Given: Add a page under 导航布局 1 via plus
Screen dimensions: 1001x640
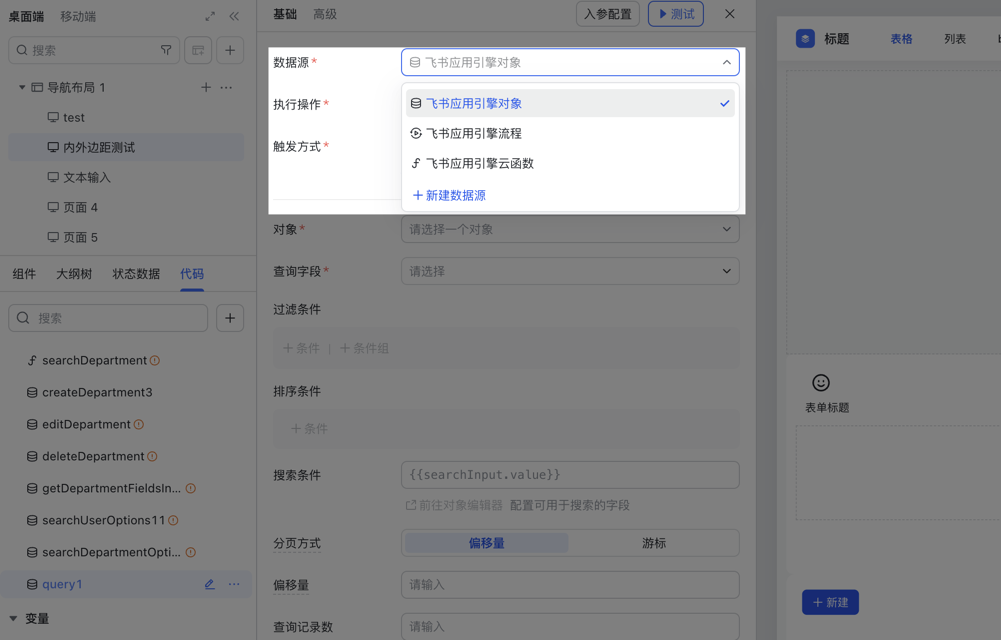Looking at the screenshot, I should (206, 87).
